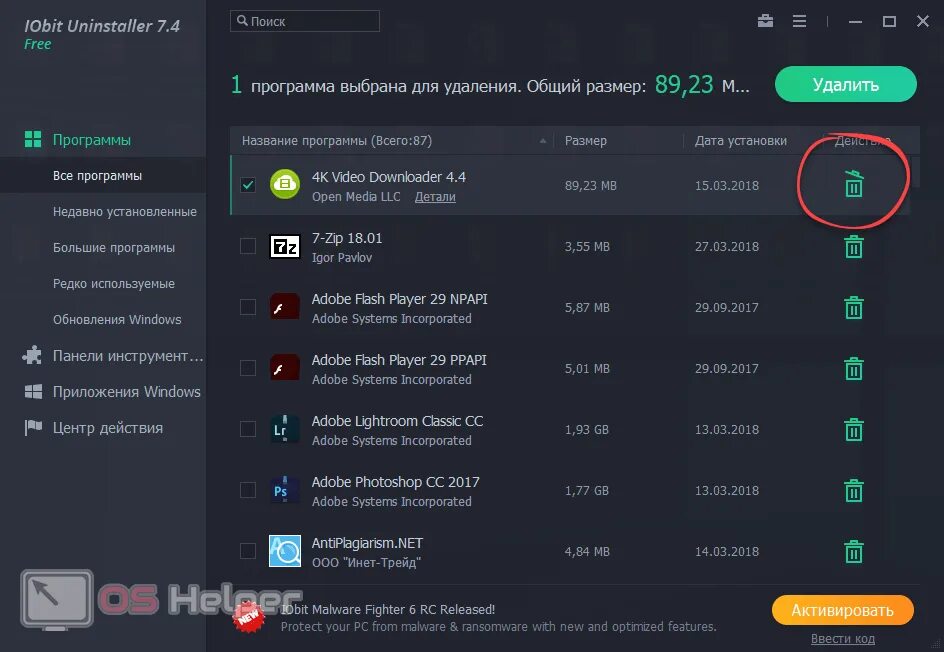Click the Flash Player NPAPI app icon
The height and width of the screenshot is (652, 944).
[x=284, y=307]
